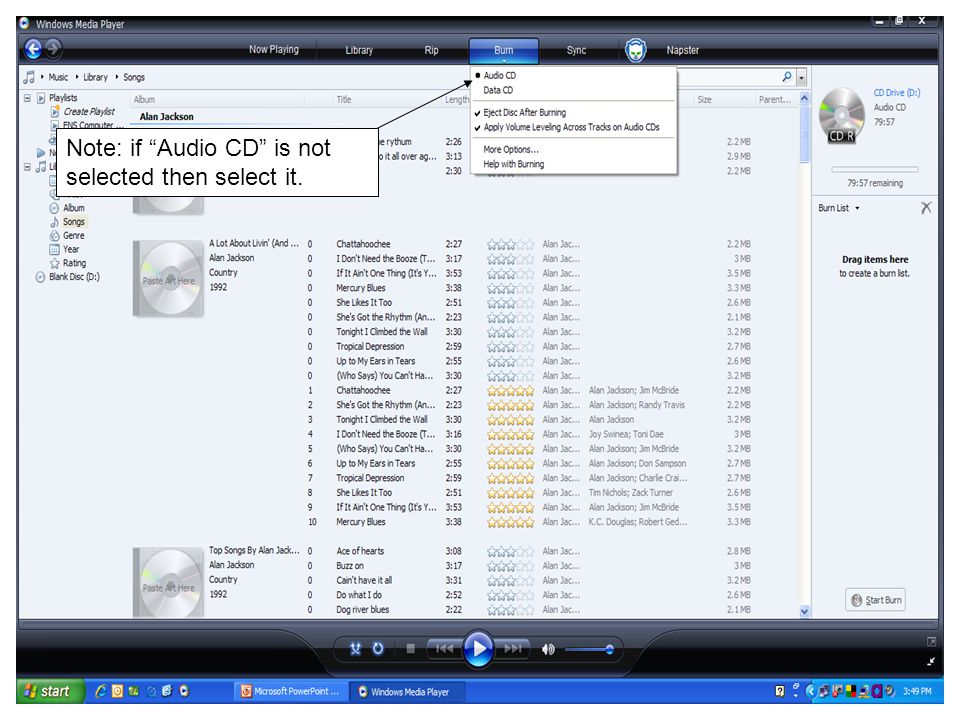Screen dimensions: 960x720
Task: Click scroll down arrow of song list
Action: coord(804,611)
